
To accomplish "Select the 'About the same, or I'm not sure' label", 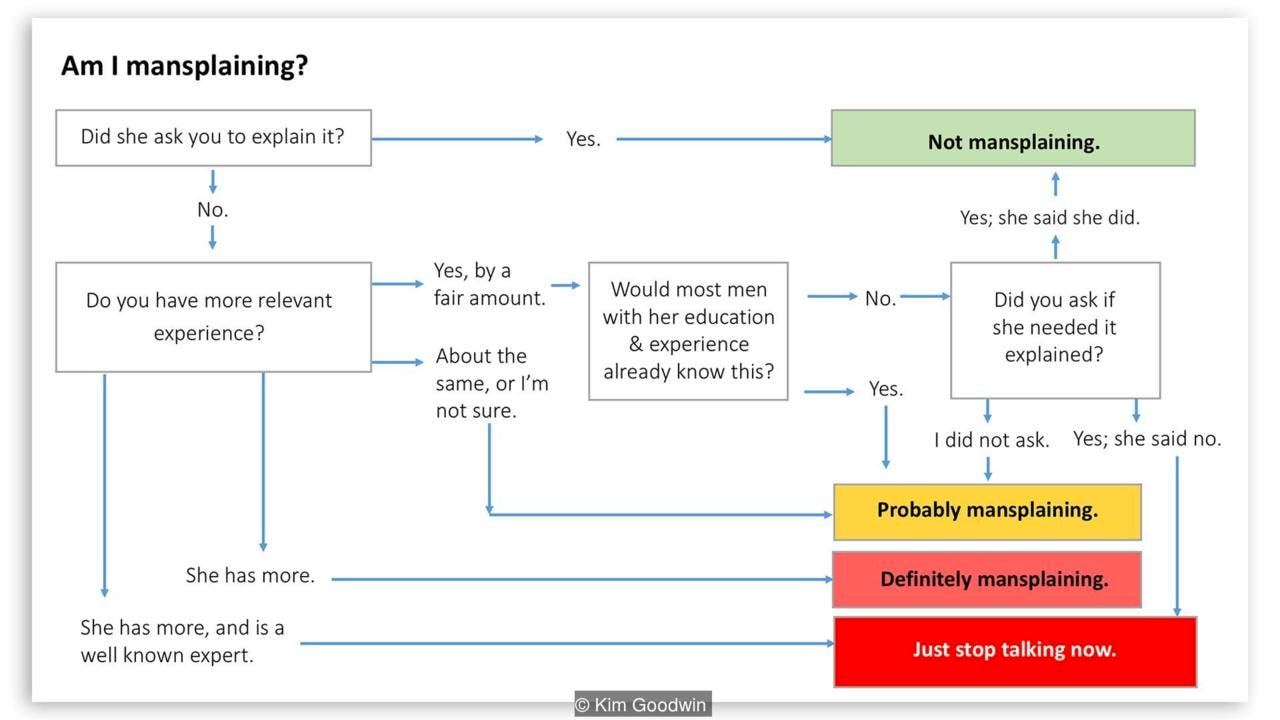I will tap(491, 383).
